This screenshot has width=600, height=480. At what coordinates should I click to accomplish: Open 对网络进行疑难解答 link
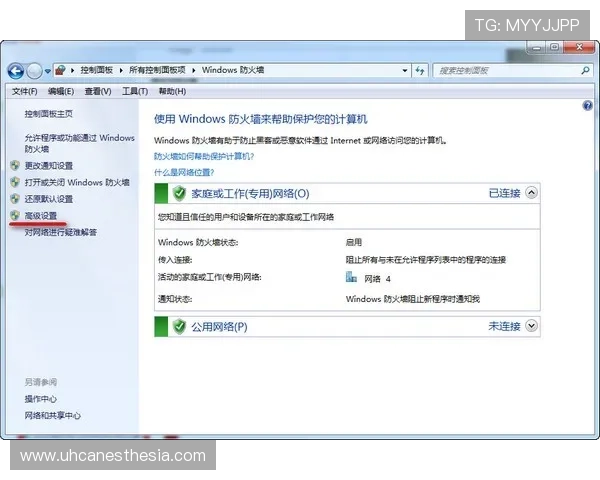(60, 232)
